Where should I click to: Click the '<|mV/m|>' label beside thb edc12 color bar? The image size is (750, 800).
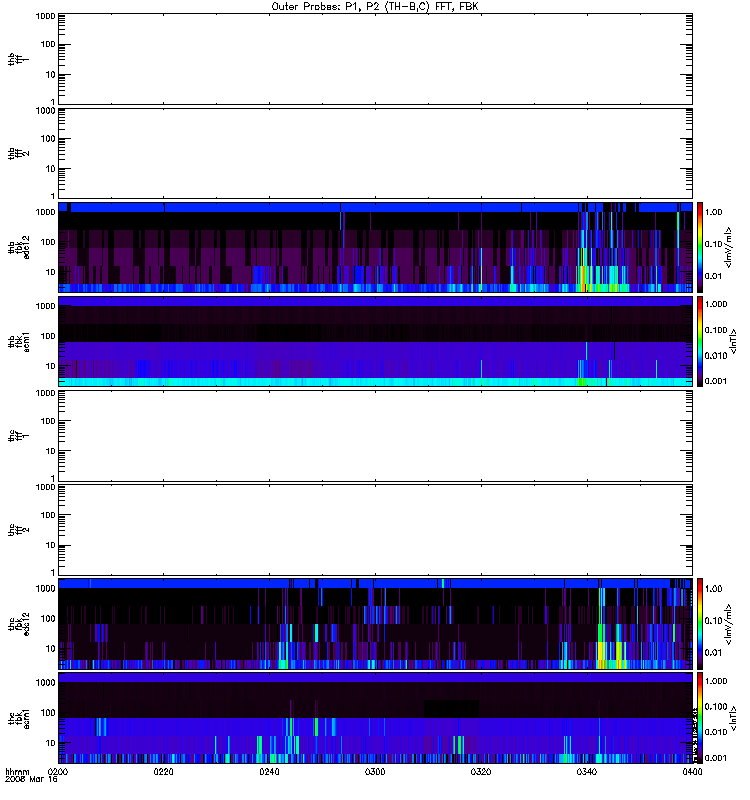(729, 247)
